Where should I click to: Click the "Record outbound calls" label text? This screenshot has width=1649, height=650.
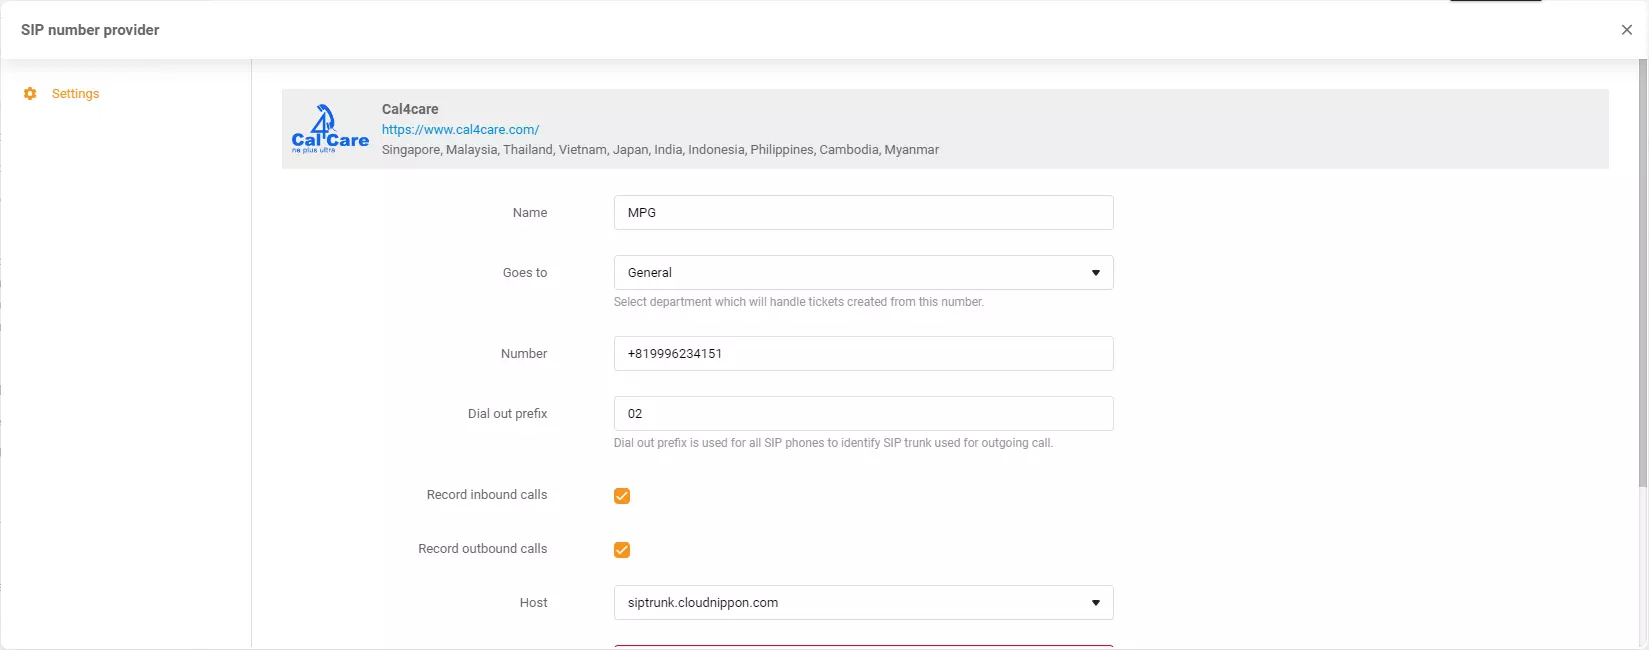click(x=483, y=549)
